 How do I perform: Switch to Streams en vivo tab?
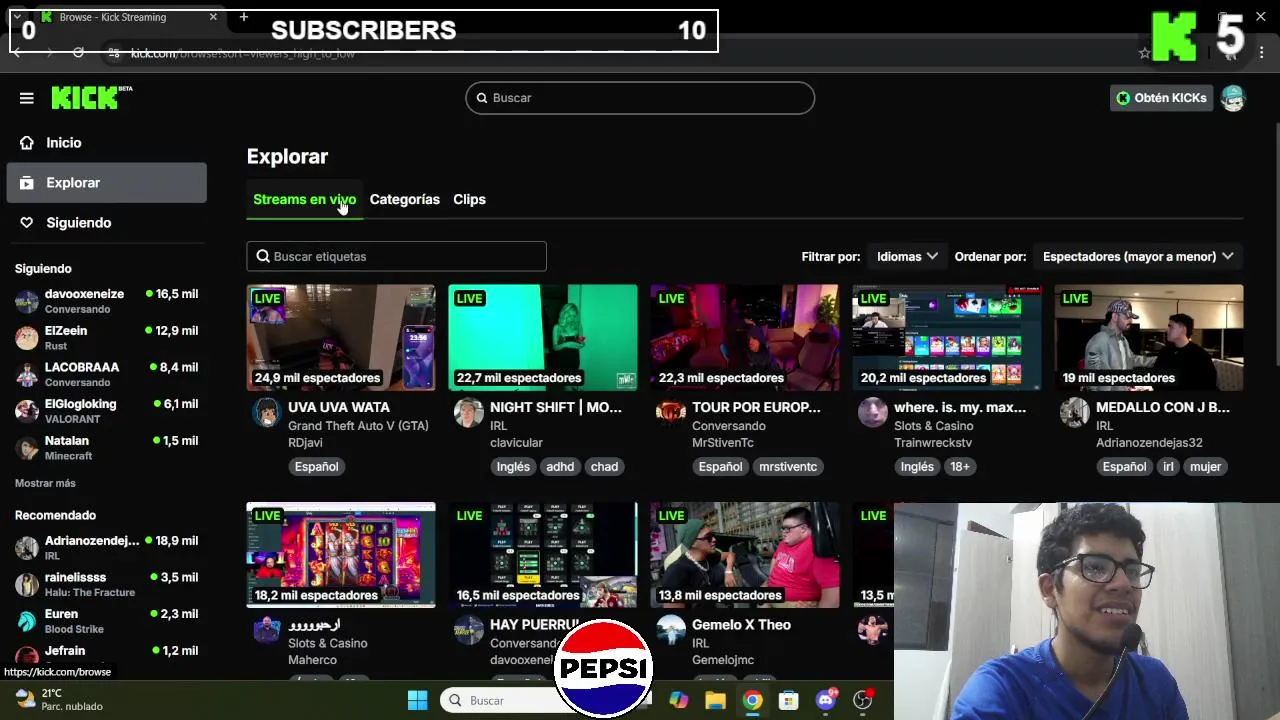[x=304, y=199]
